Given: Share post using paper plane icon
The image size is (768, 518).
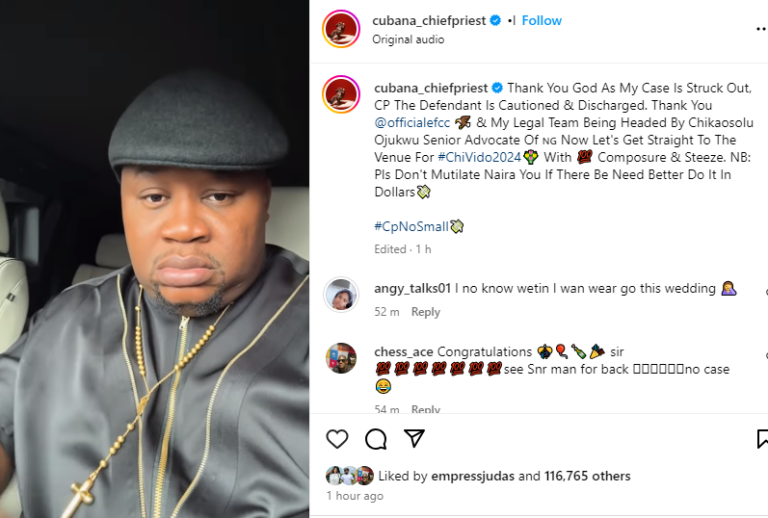Looking at the screenshot, I should pos(414,439).
